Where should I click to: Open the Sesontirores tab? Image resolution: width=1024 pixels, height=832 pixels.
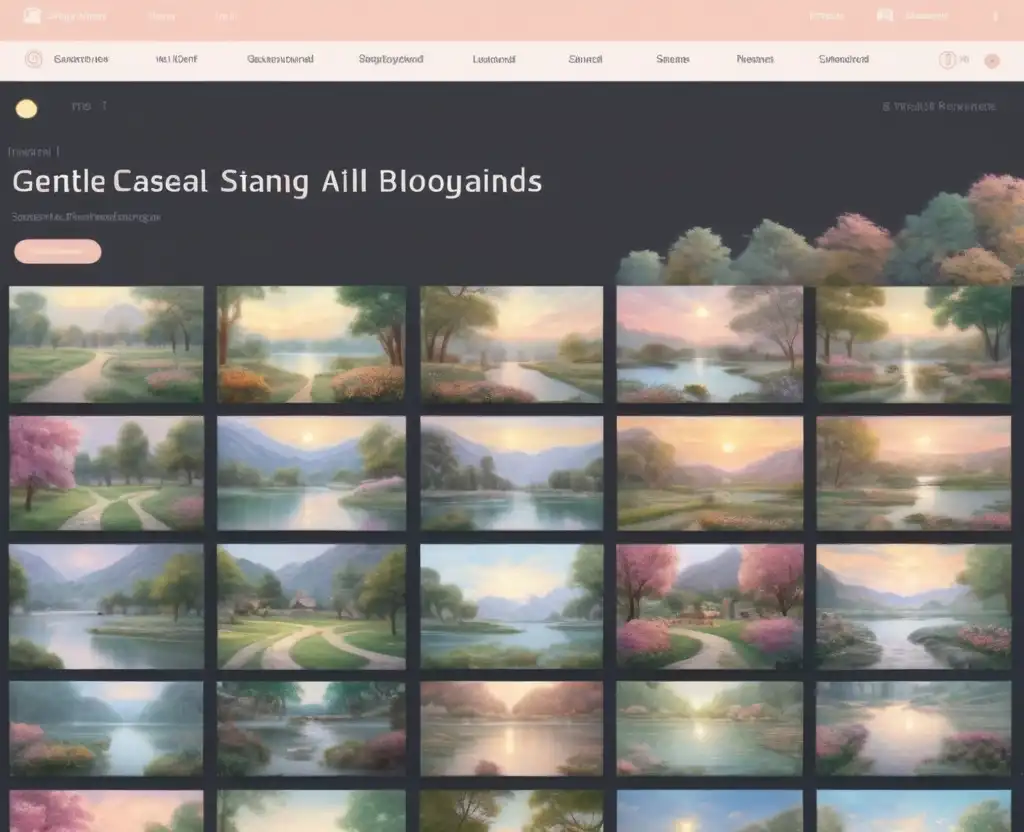[81, 59]
